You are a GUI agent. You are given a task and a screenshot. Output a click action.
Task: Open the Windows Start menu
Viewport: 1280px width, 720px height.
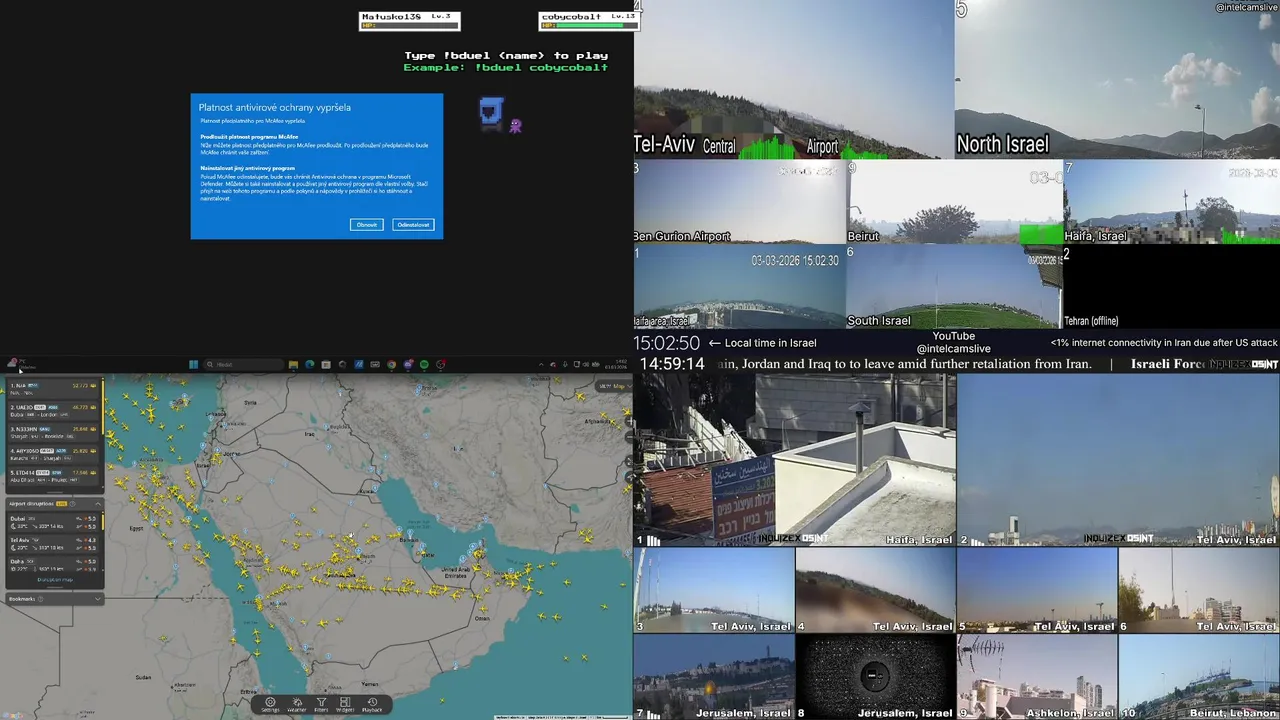click(x=193, y=364)
